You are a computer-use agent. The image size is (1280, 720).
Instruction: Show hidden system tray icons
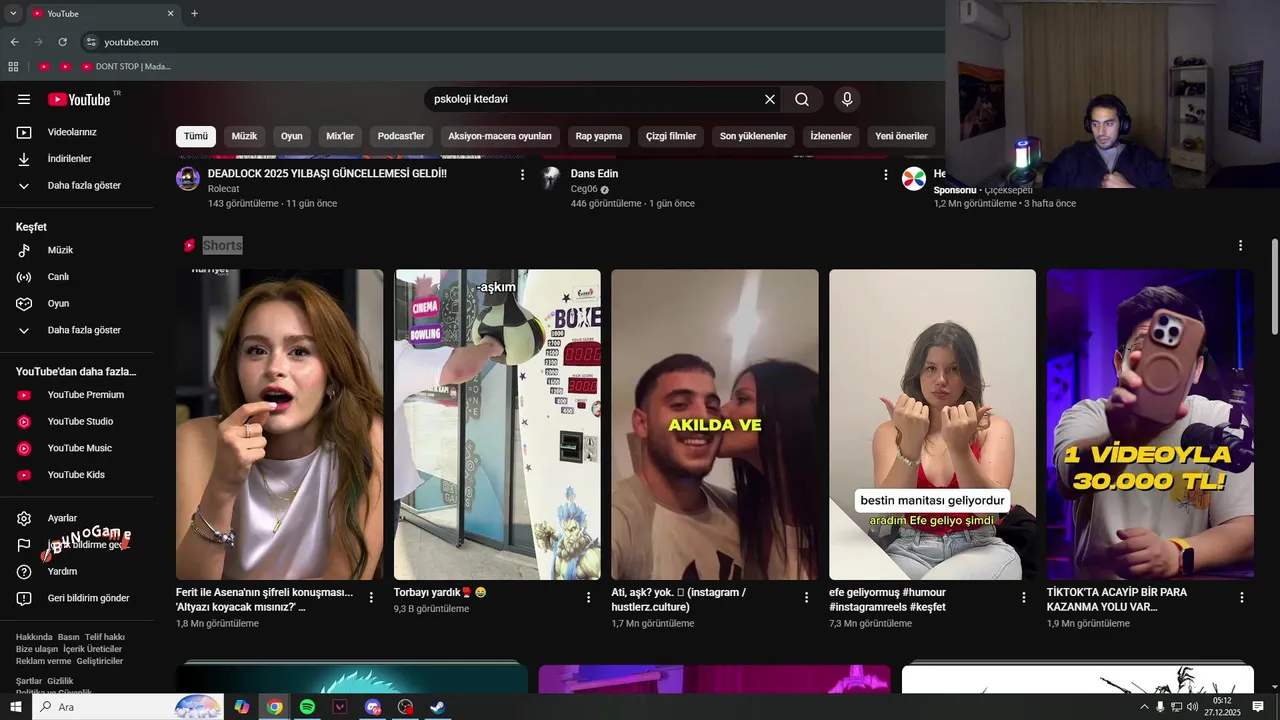tap(1144, 707)
